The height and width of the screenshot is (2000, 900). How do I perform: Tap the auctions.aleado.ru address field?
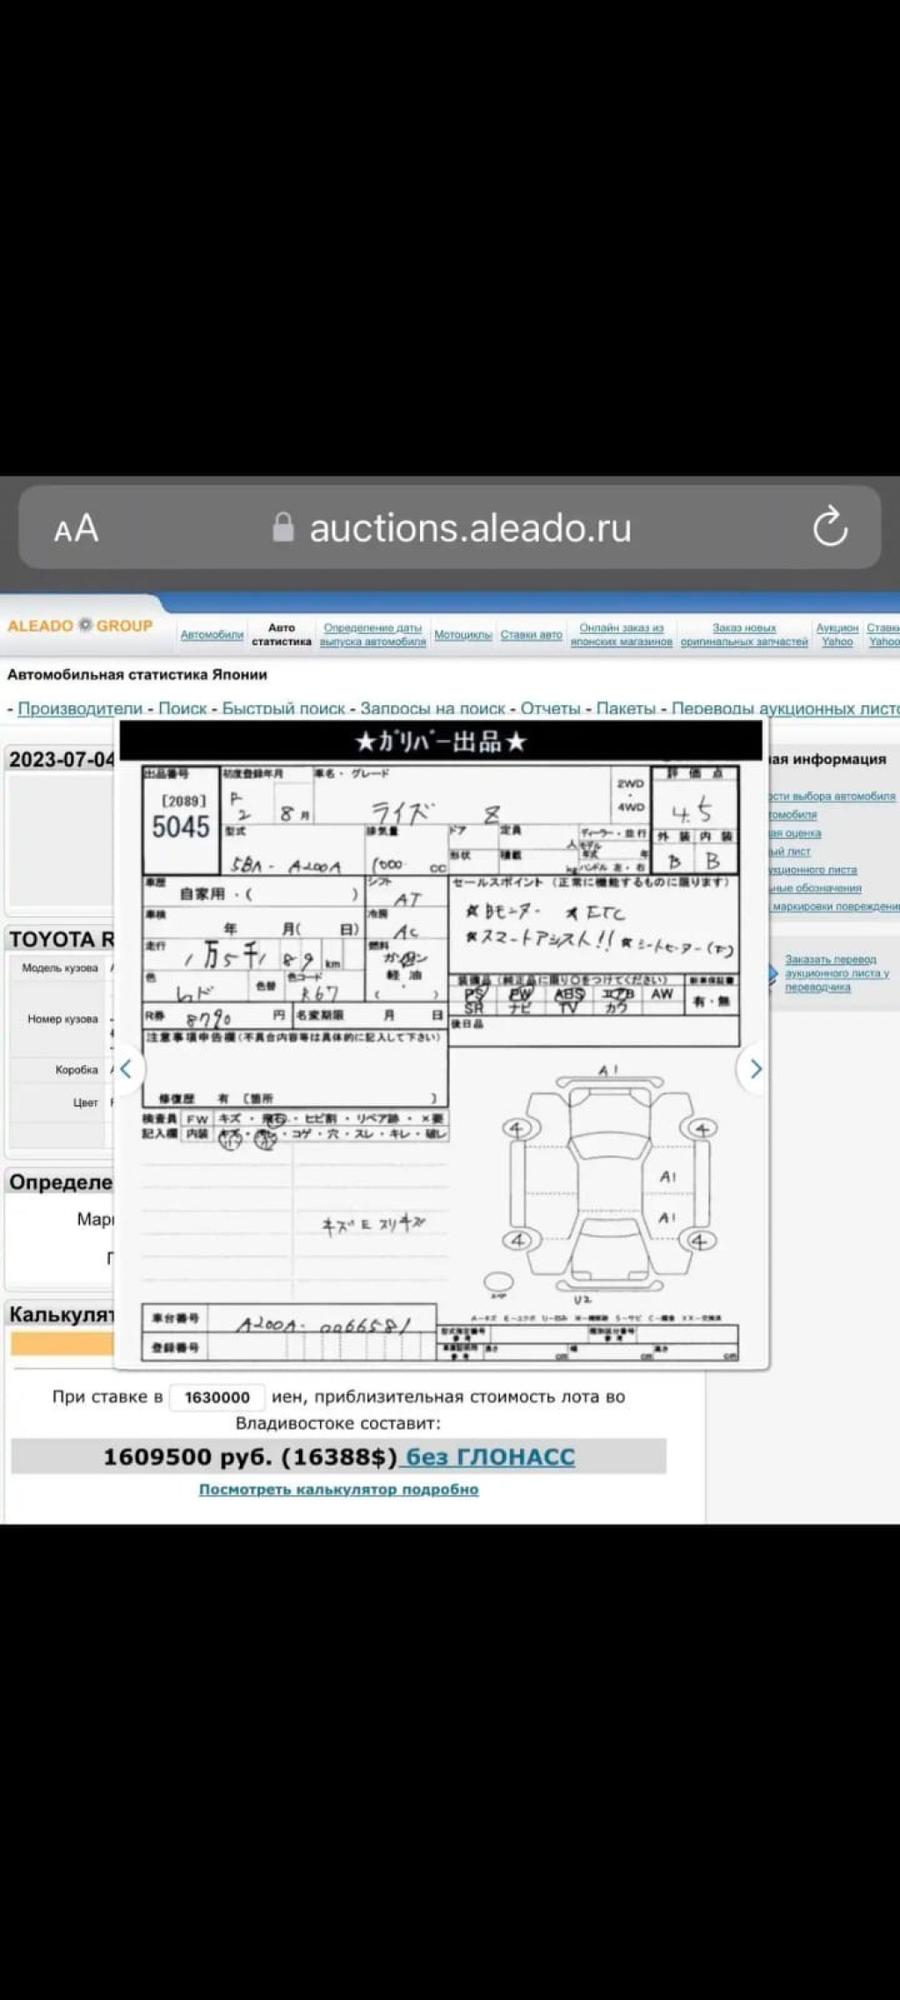(470, 528)
